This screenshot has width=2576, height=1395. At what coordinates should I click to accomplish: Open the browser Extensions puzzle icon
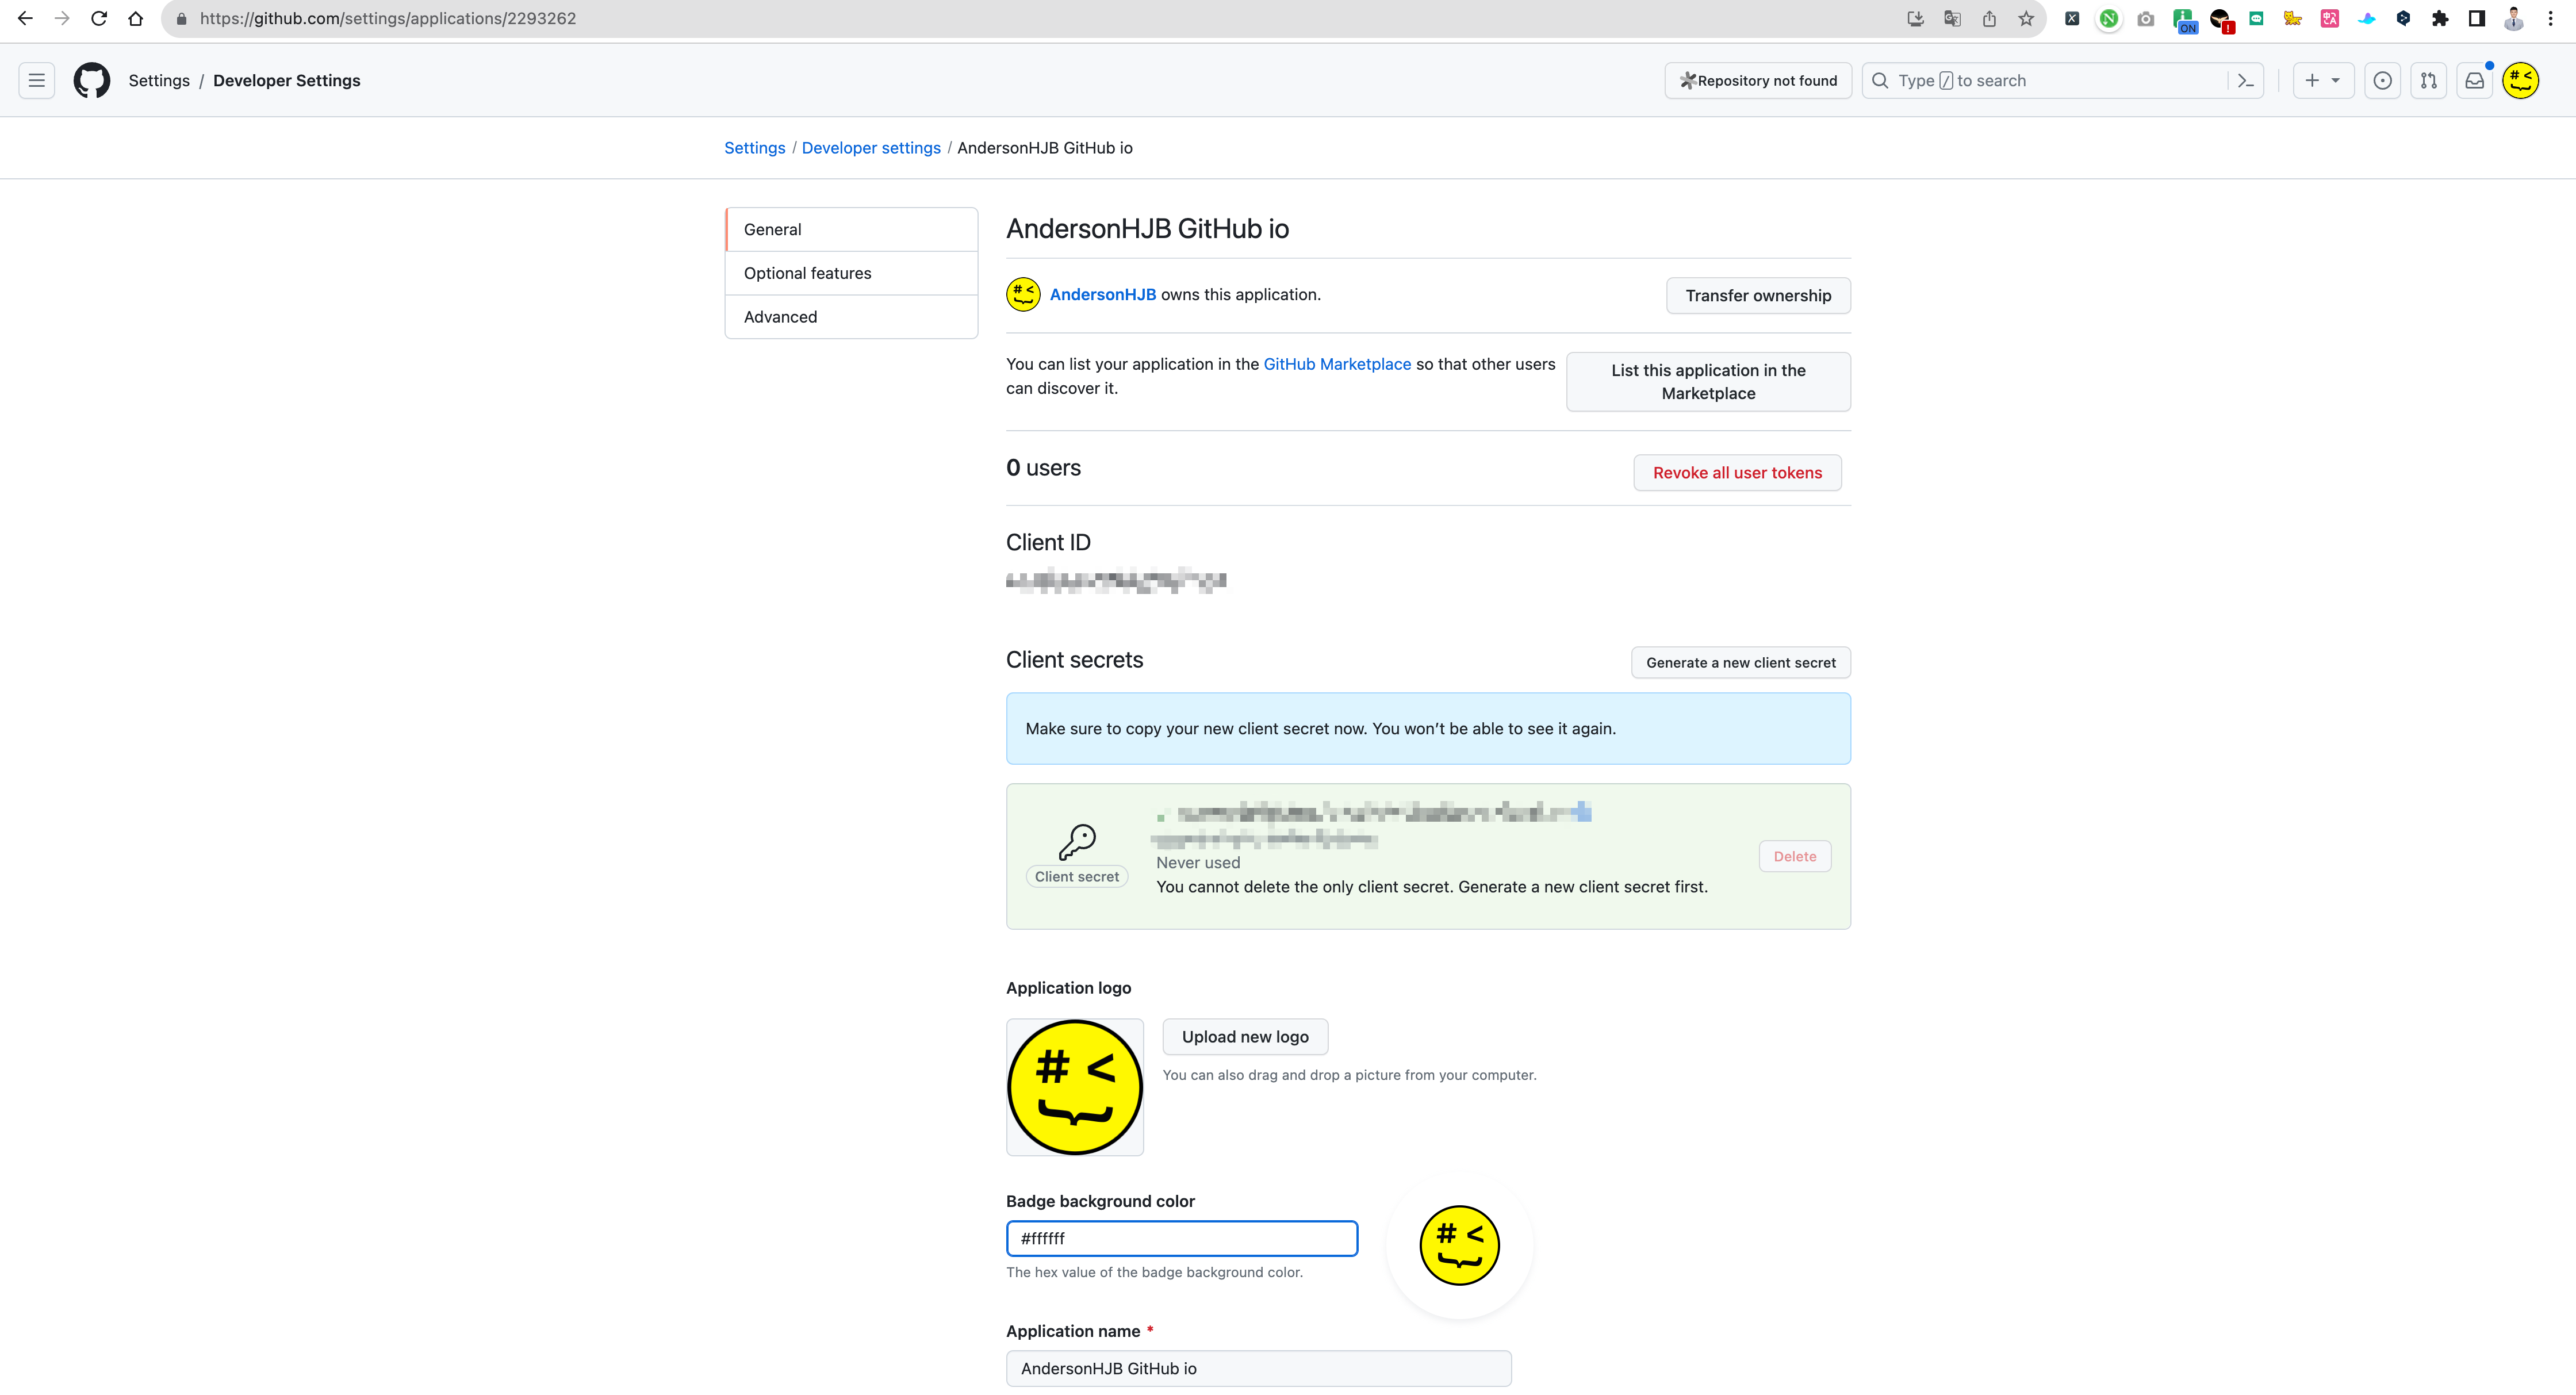[x=2441, y=18]
